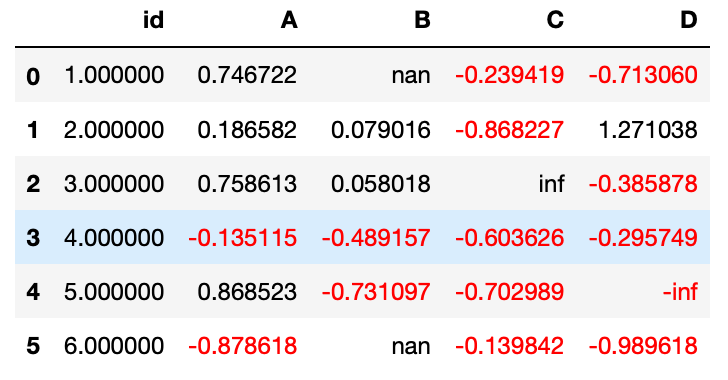The height and width of the screenshot is (380, 728).
Task: Click cell value 0.758613
Action: click(247, 183)
